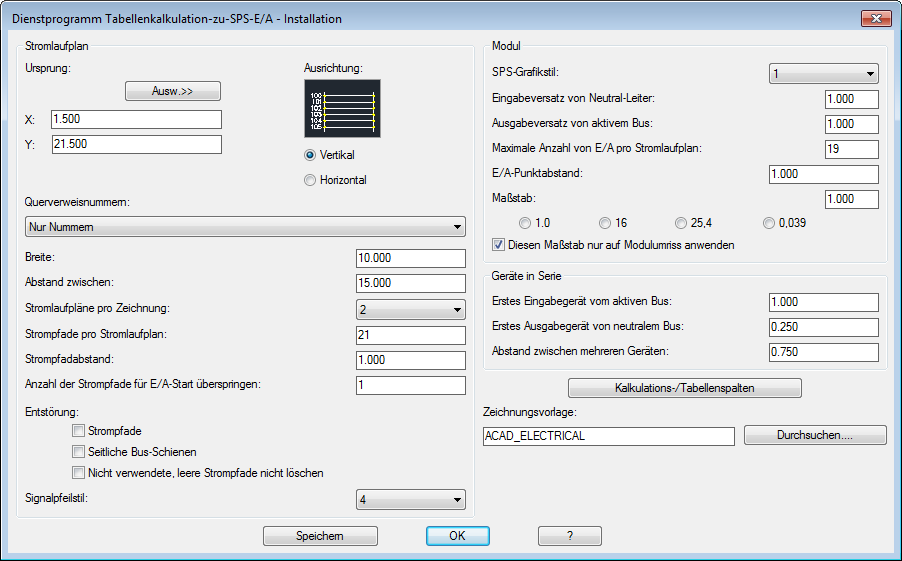Click the Durchsuchen.... button

[x=815, y=435]
